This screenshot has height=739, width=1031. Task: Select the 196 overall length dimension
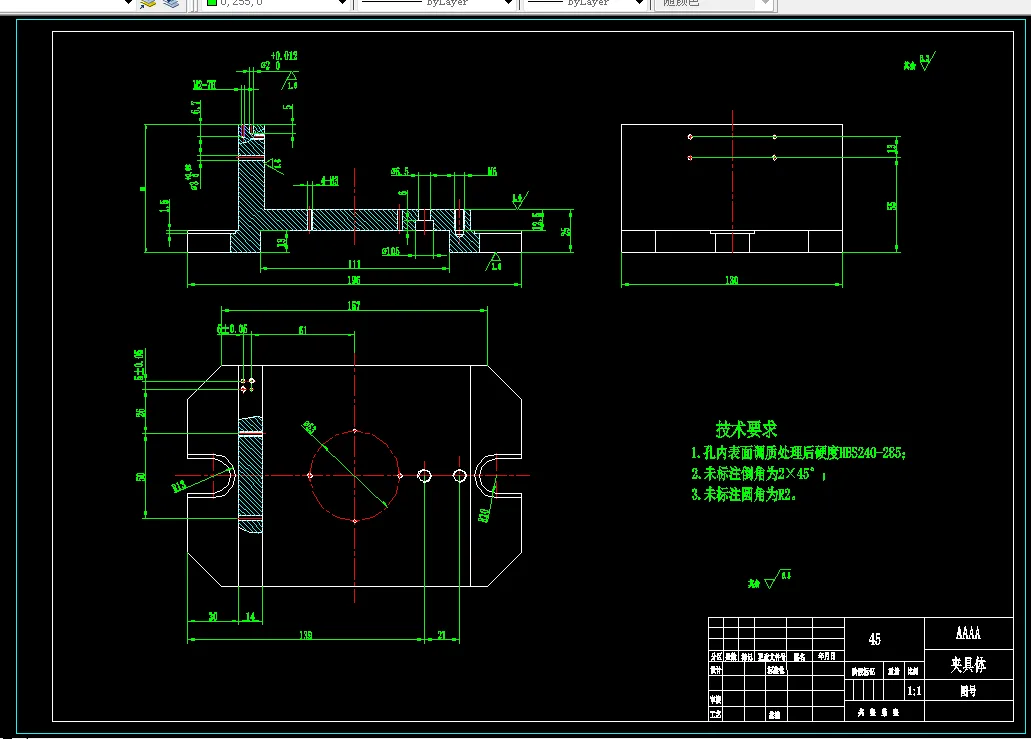point(354,281)
